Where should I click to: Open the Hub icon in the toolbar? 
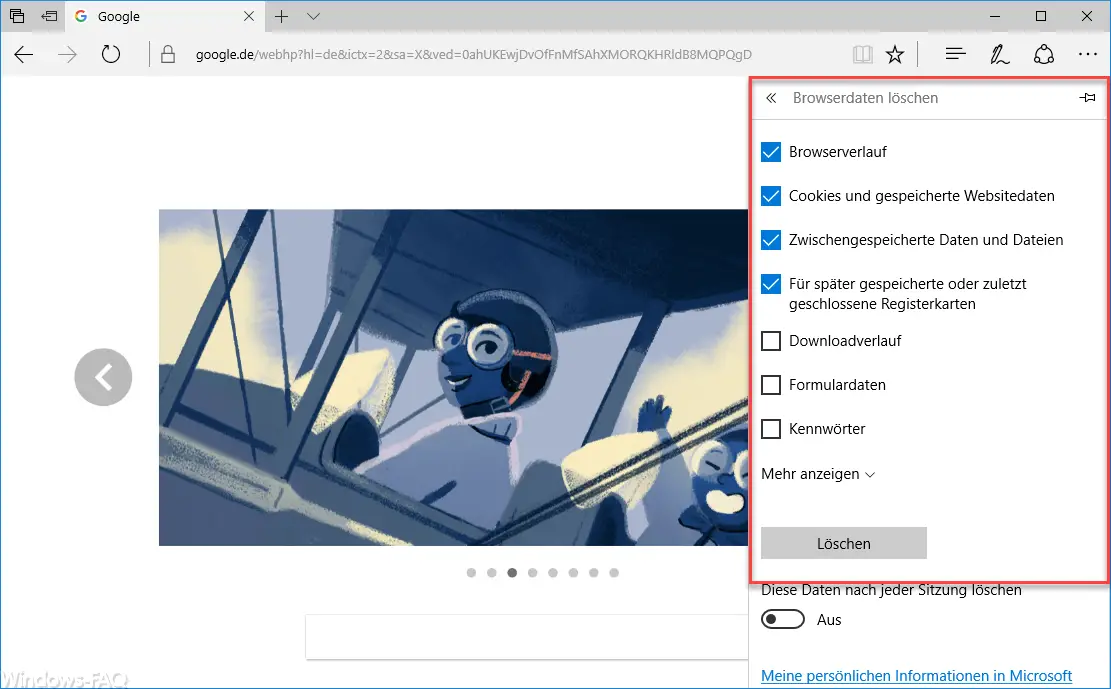tap(955, 54)
